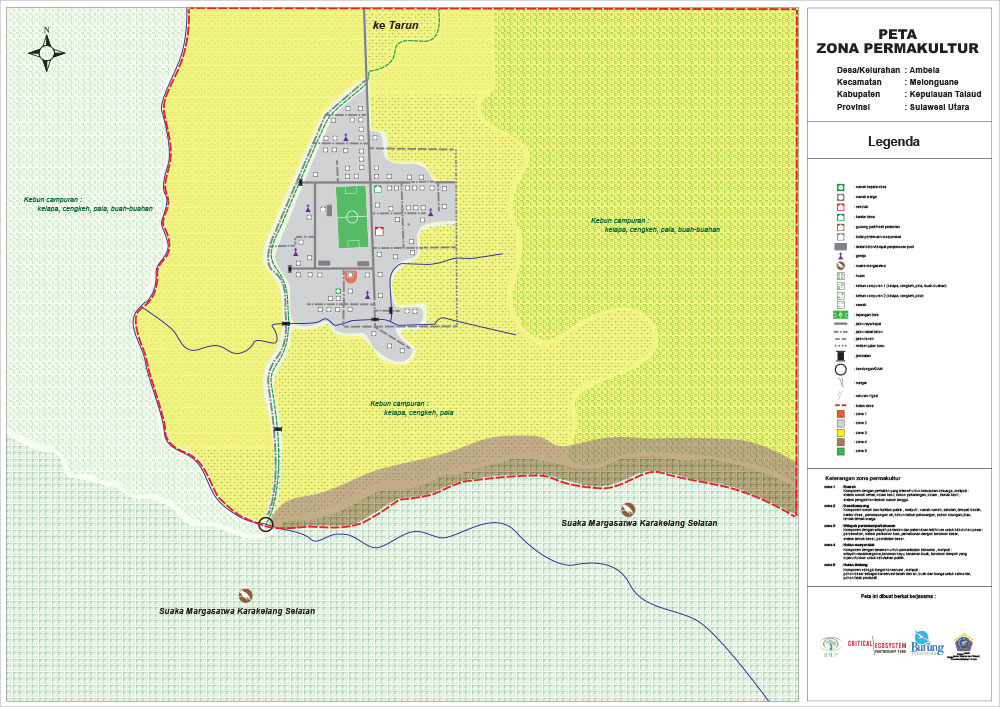Screen dimensions: 1000x707
Task: Click the 'PETA ZONA PERMAKULTUR' title
Action: (x=897, y=40)
